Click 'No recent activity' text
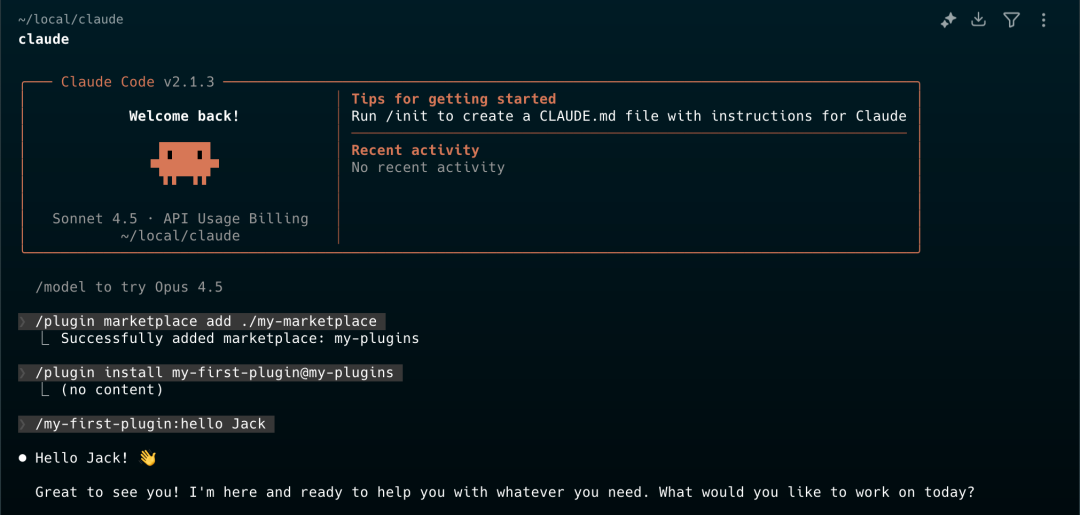 (x=428, y=167)
